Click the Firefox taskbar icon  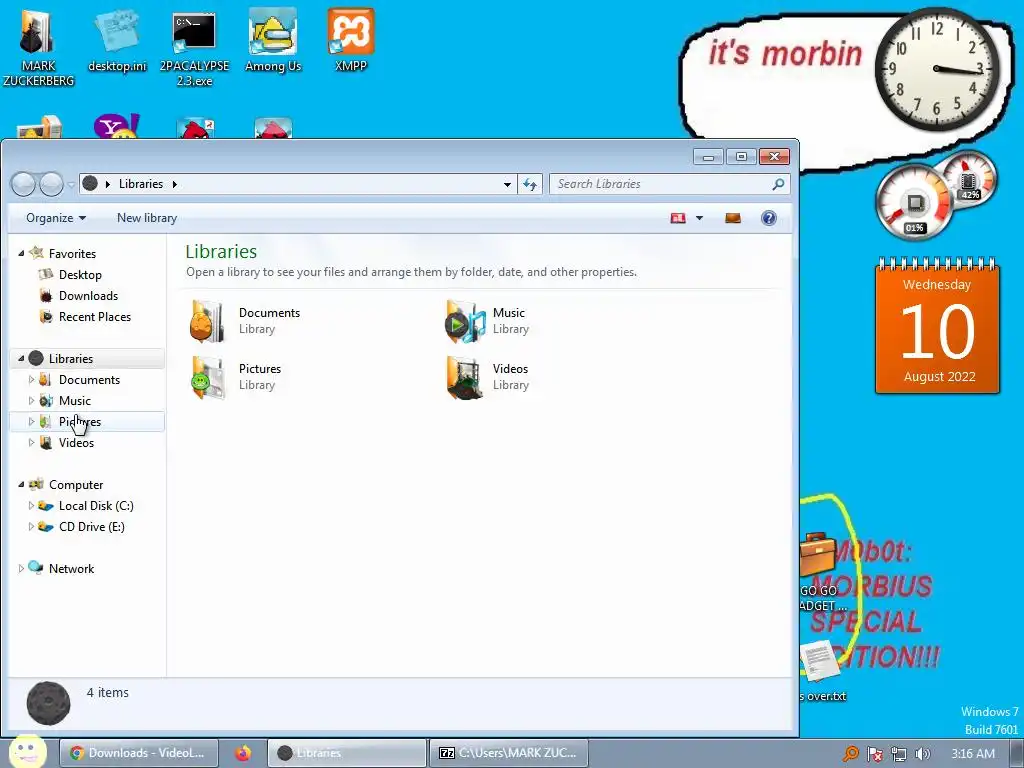pyautogui.click(x=243, y=753)
